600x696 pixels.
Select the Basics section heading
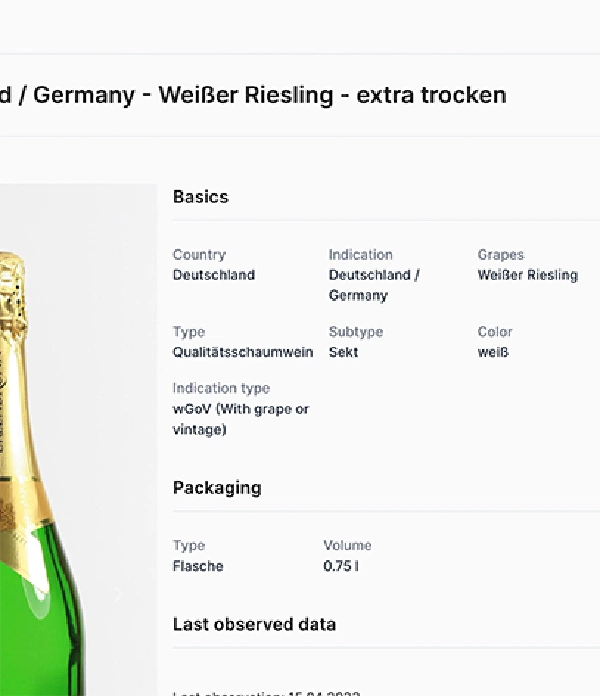201,197
